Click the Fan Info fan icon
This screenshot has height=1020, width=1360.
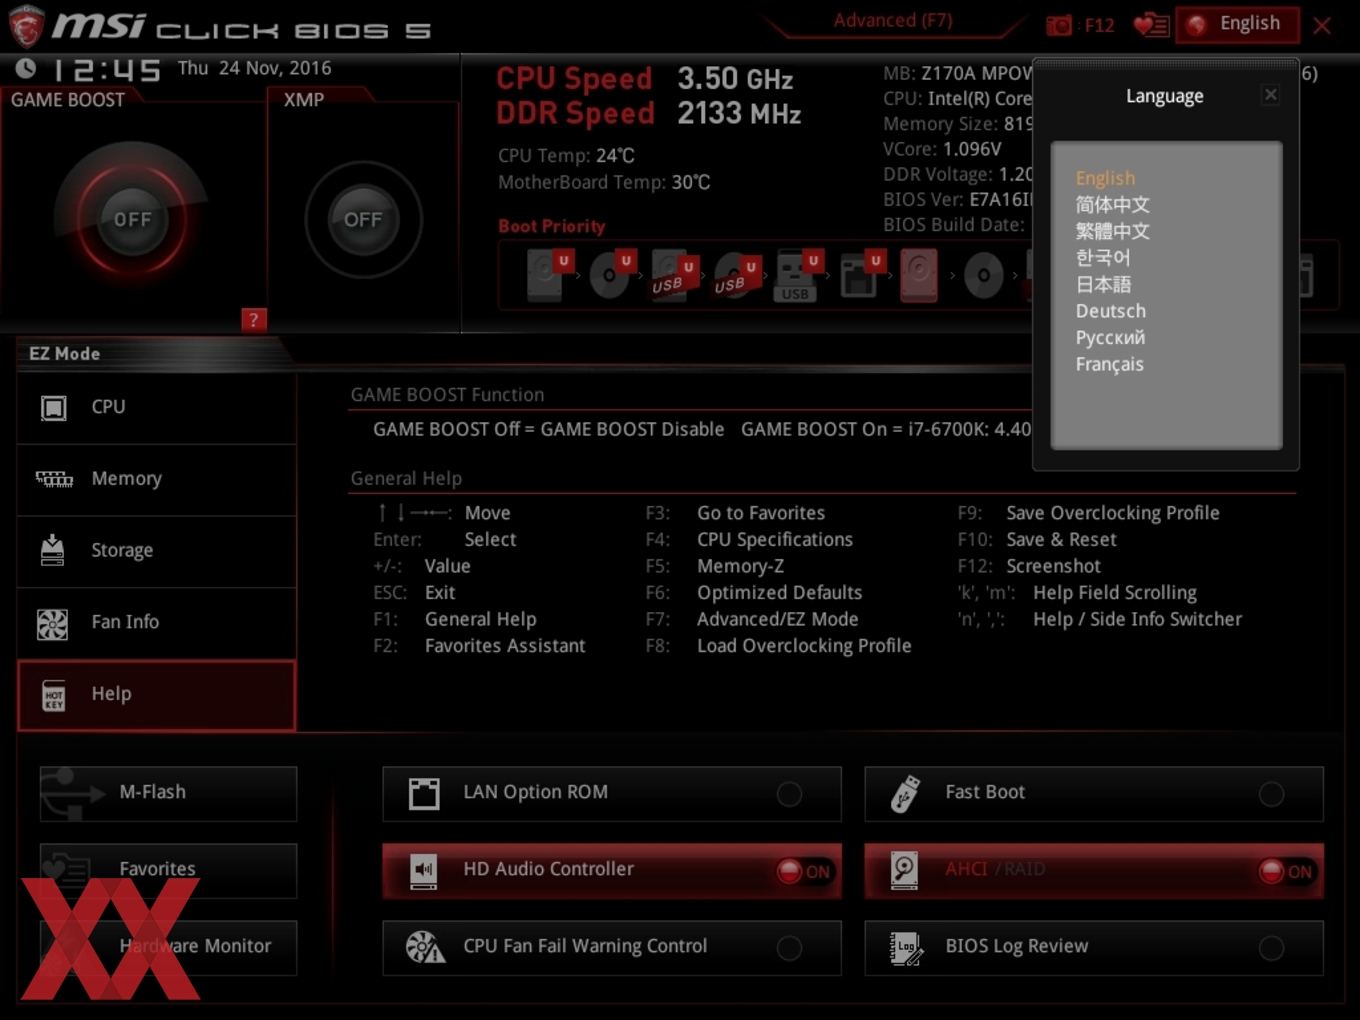click(52, 624)
